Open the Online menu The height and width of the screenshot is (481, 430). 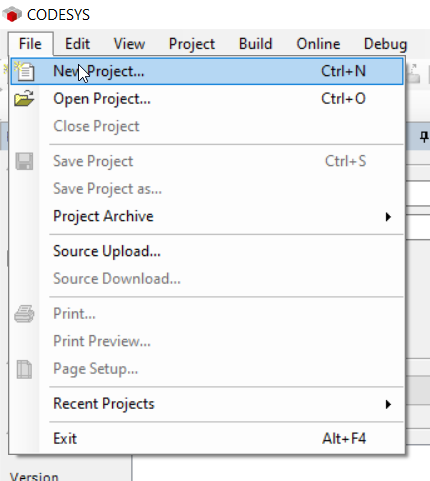pyautogui.click(x=318, y=44)
